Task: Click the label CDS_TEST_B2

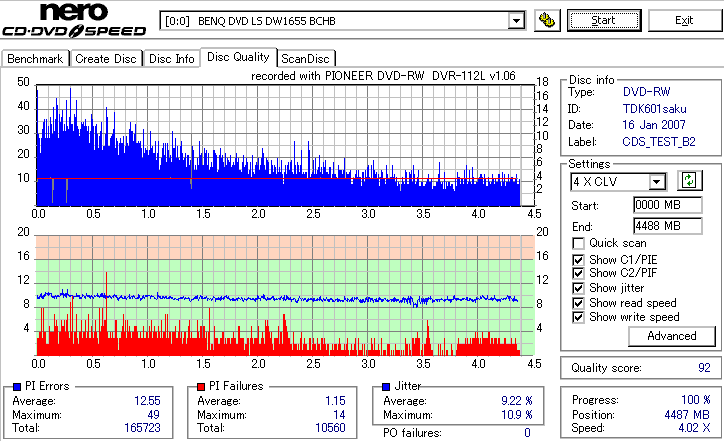Action: pyautogui.click(x=659, y=142)
